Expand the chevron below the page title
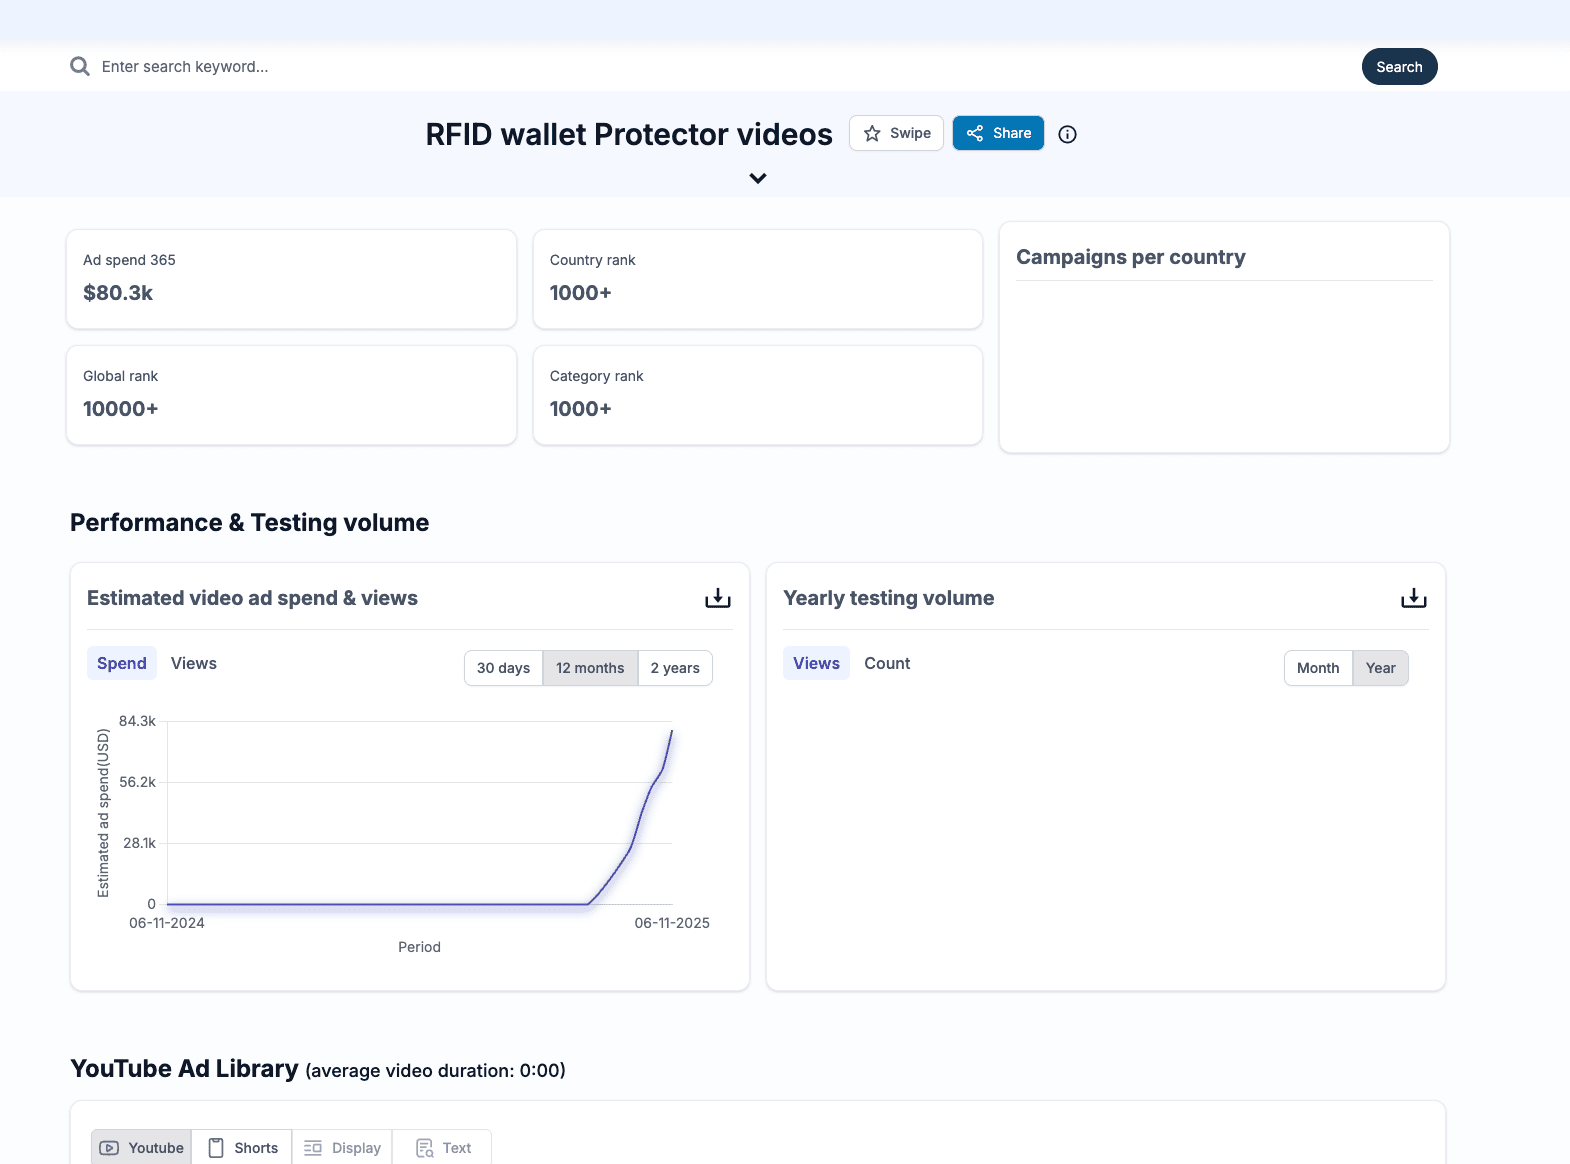 [x=758, y=178]
